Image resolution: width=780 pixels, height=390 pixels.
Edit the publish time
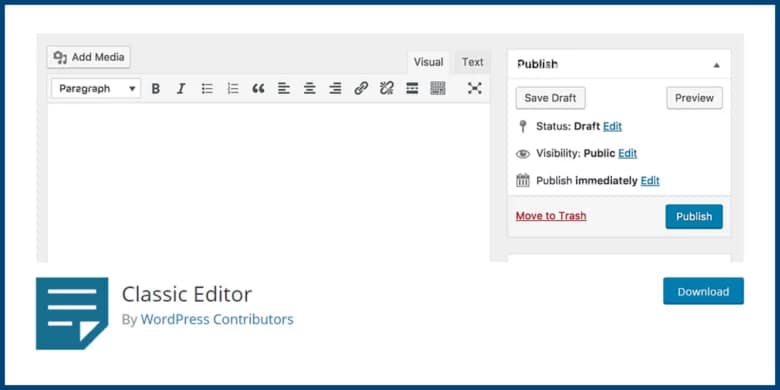point(650,181)
